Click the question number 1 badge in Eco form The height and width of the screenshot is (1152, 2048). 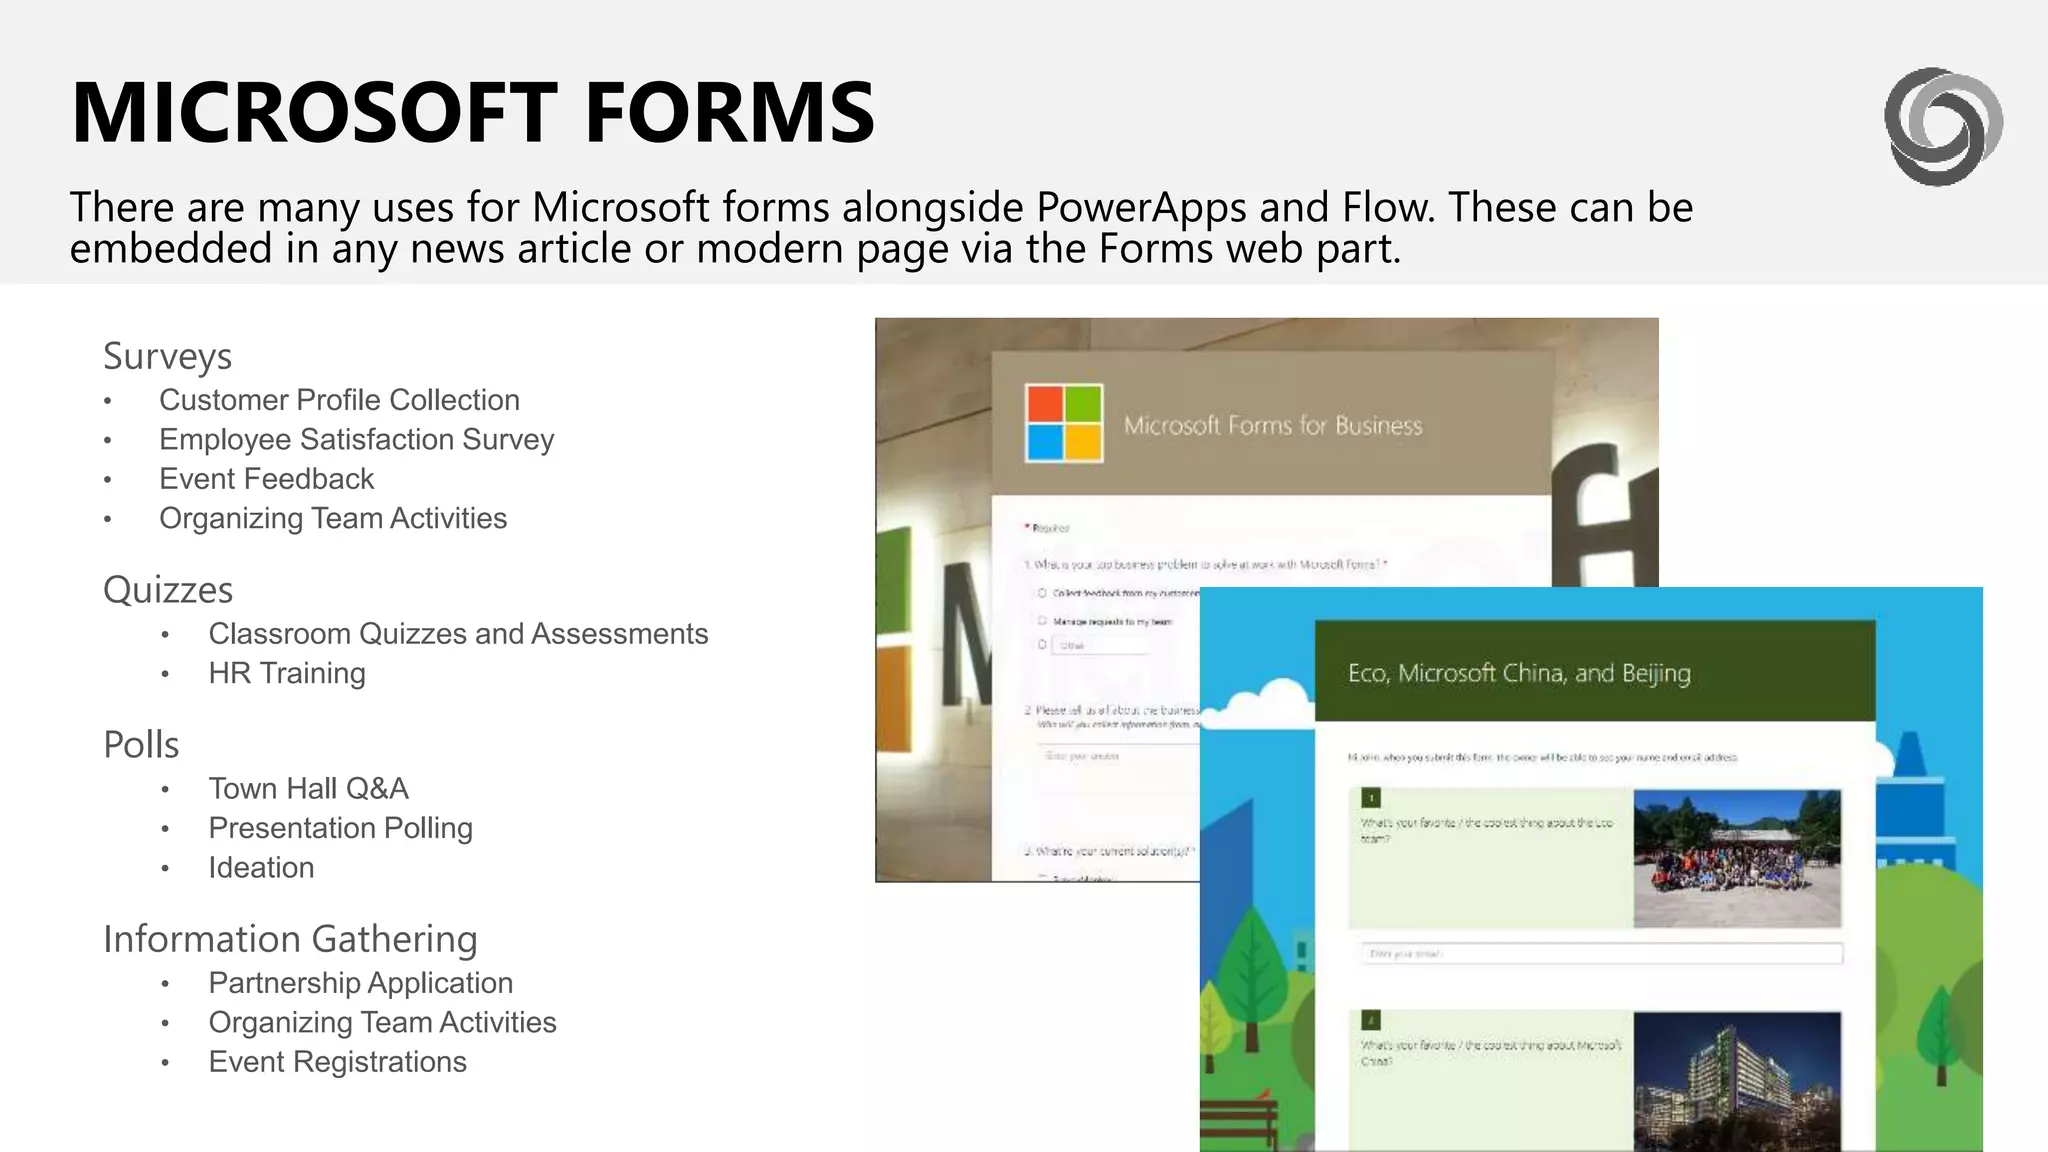1371,798
